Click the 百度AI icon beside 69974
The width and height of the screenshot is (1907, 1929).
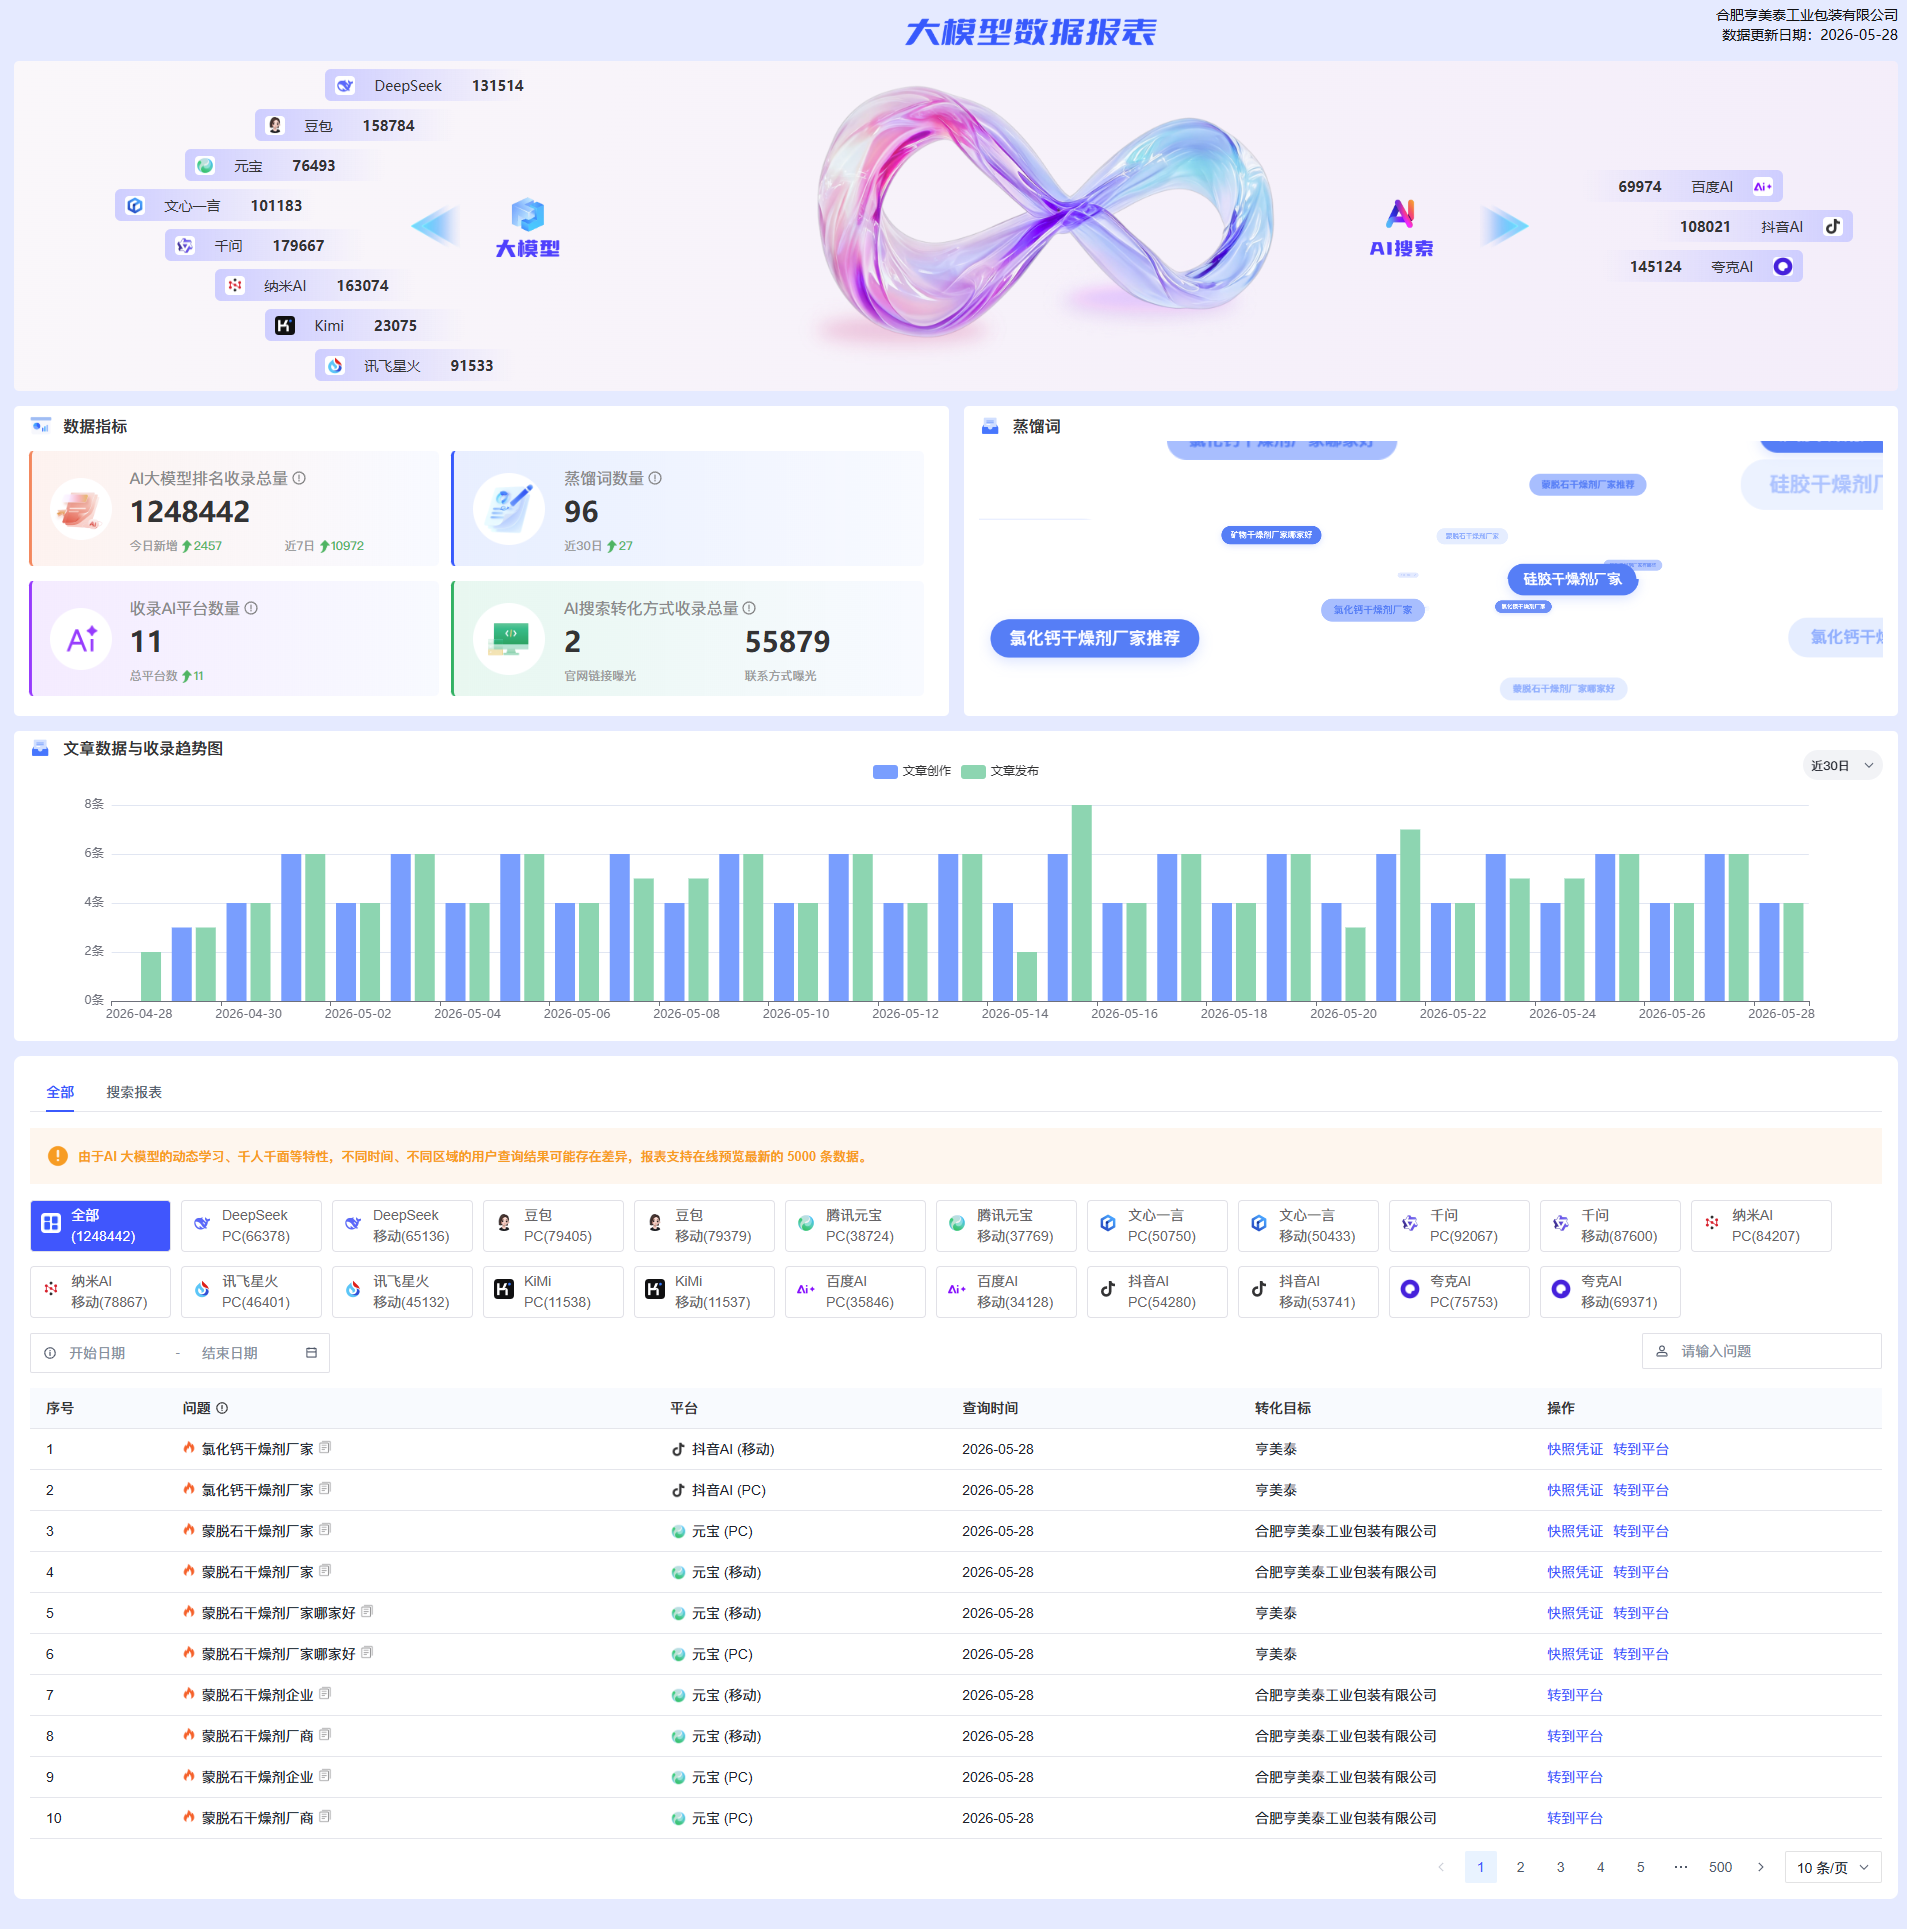[x=1762, y=187]
